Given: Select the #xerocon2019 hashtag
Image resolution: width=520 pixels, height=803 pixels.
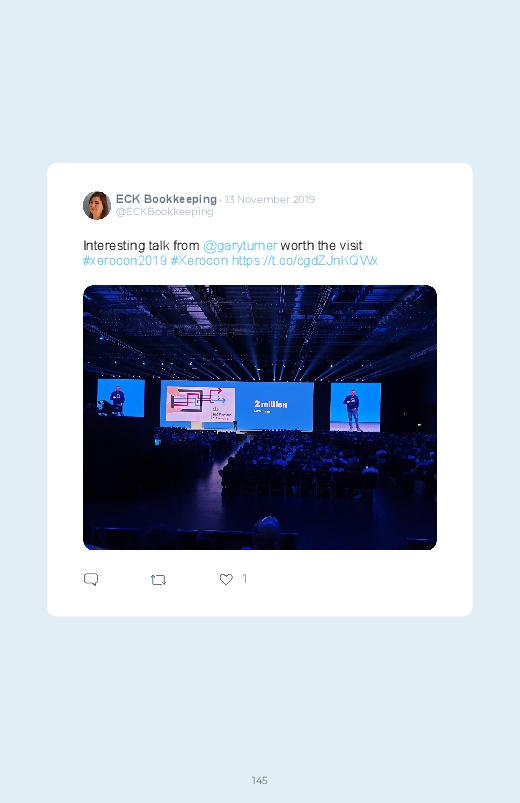Looking at the screenshot, I should (125, 261).
